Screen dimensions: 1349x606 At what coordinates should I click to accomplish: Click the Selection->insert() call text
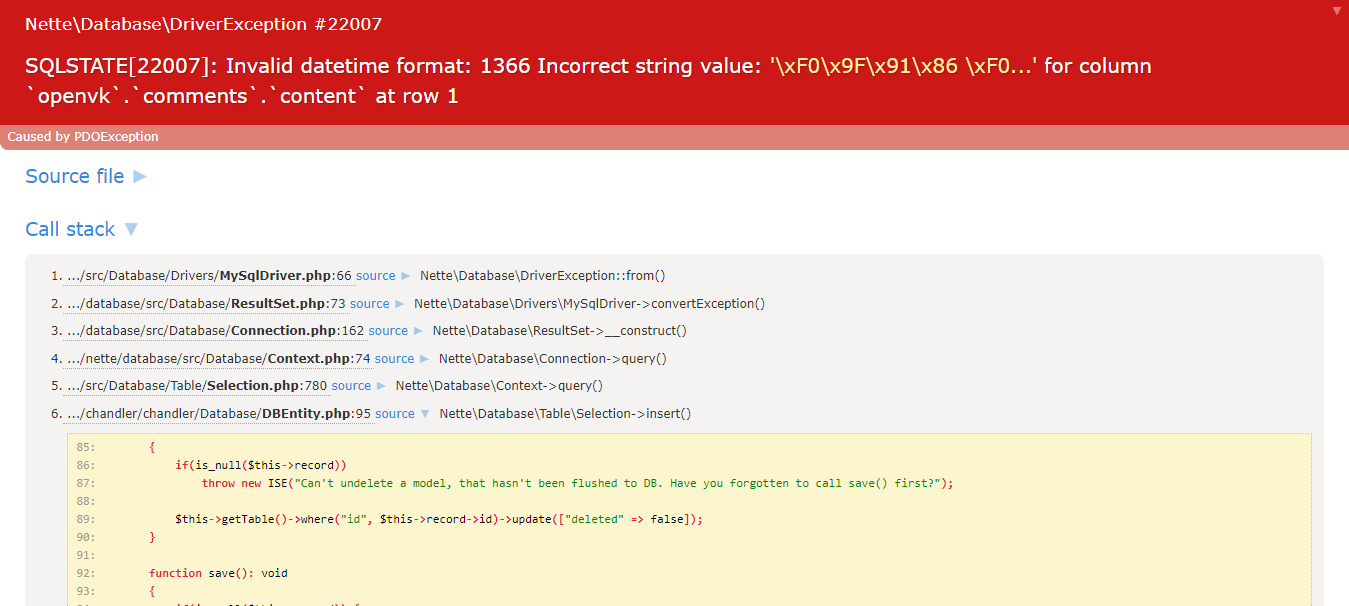[x=565, y=413]
